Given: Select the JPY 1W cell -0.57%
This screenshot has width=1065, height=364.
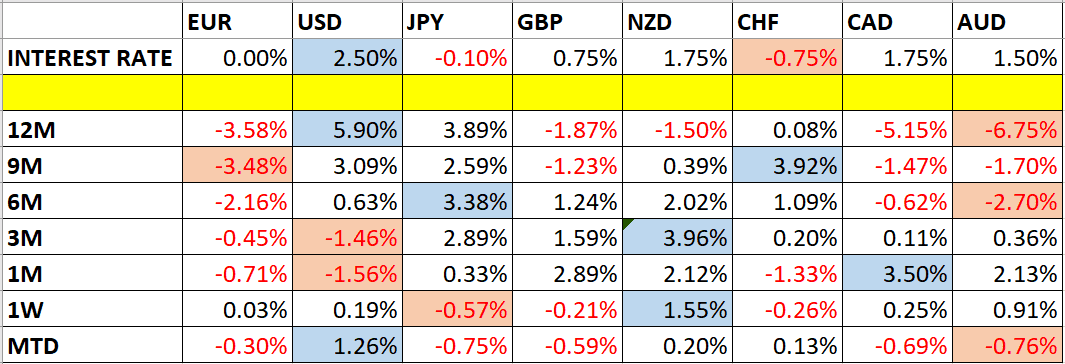Looking at the screenshot, I should coord(457,310).
